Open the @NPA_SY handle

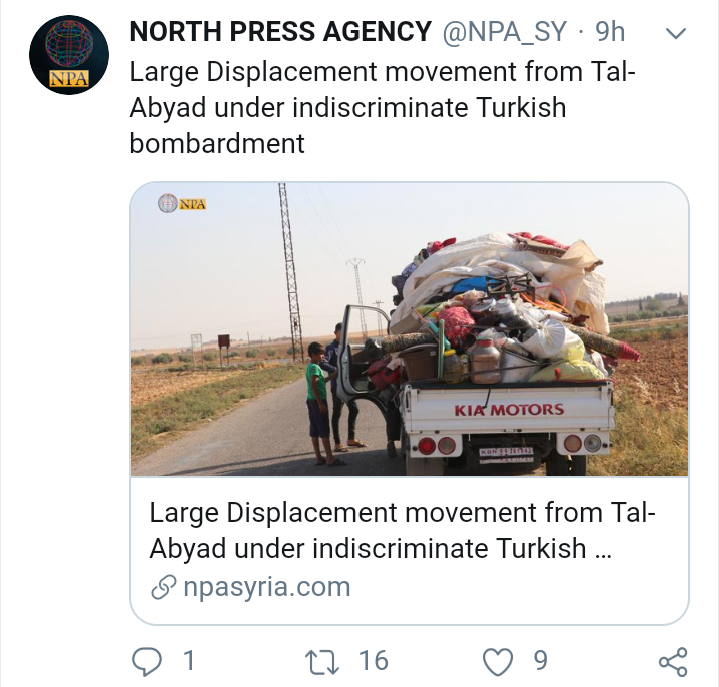[504, 32]
